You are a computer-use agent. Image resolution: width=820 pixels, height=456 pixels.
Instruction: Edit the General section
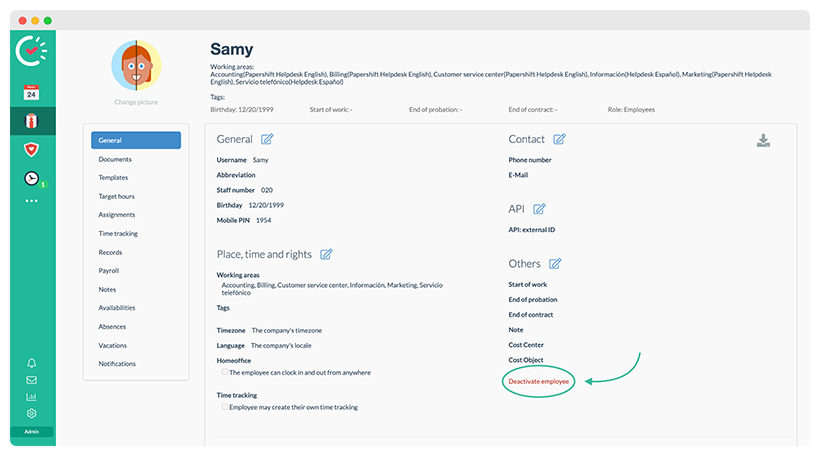point(267,139)
